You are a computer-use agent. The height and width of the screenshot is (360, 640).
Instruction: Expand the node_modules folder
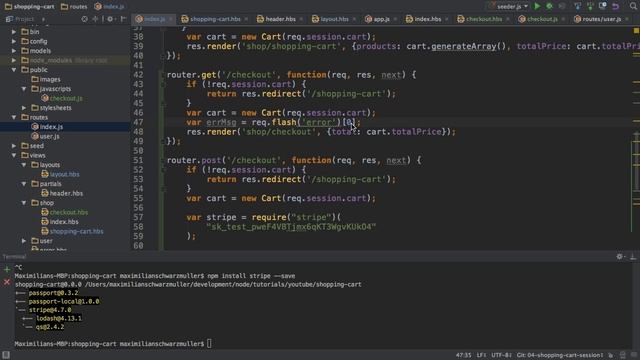coord(14,60)
